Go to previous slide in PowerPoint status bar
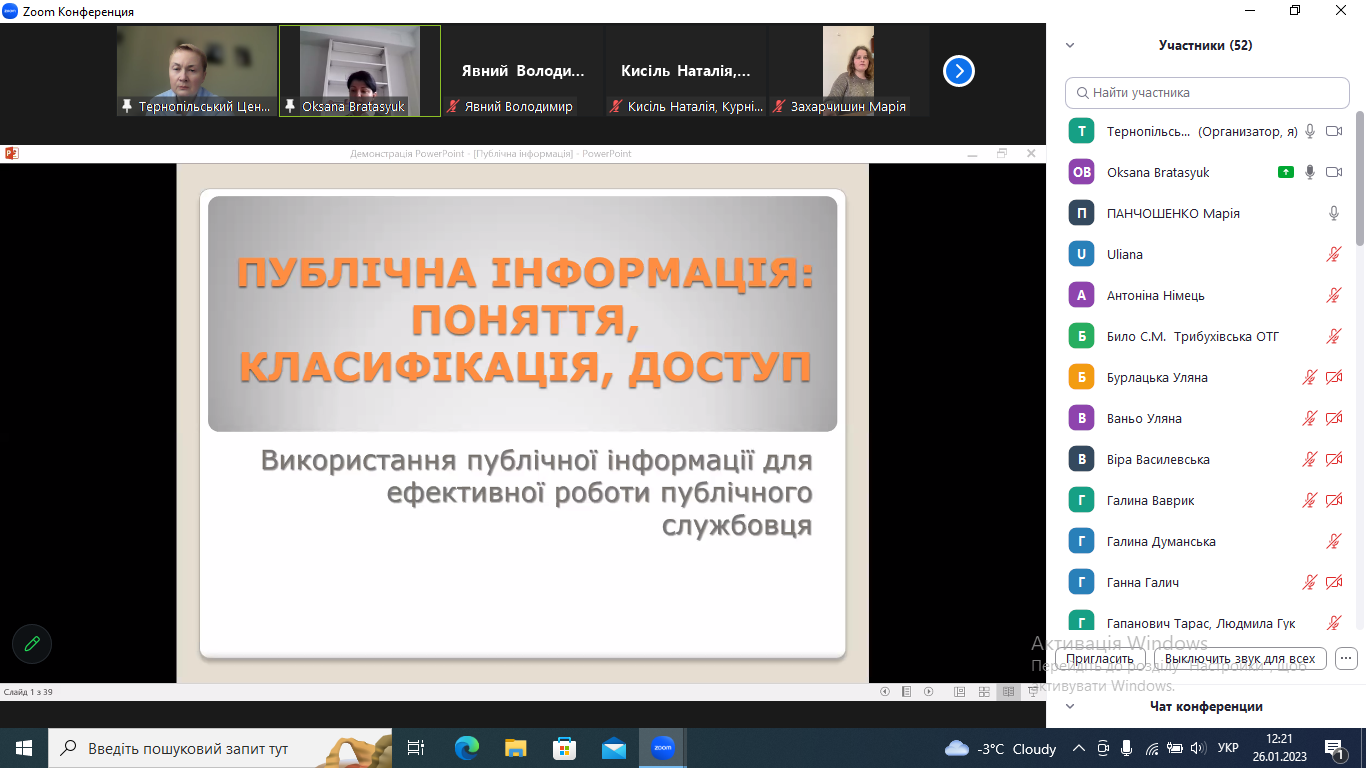Viewport: 1366px width, 768px height. [884, 692]
